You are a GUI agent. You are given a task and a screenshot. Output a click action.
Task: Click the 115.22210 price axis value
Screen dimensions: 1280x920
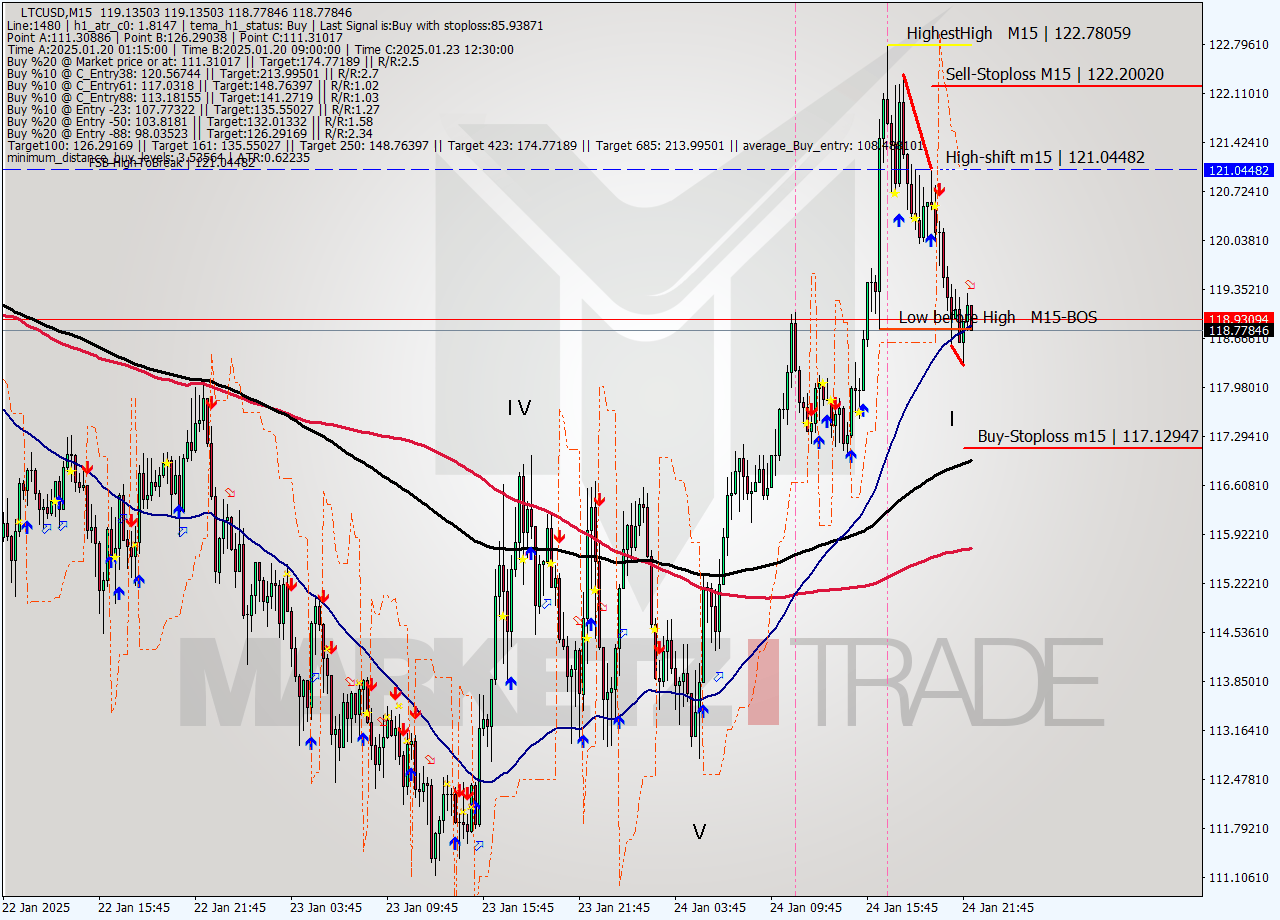pyautogui.click(x=1239, y=583)
